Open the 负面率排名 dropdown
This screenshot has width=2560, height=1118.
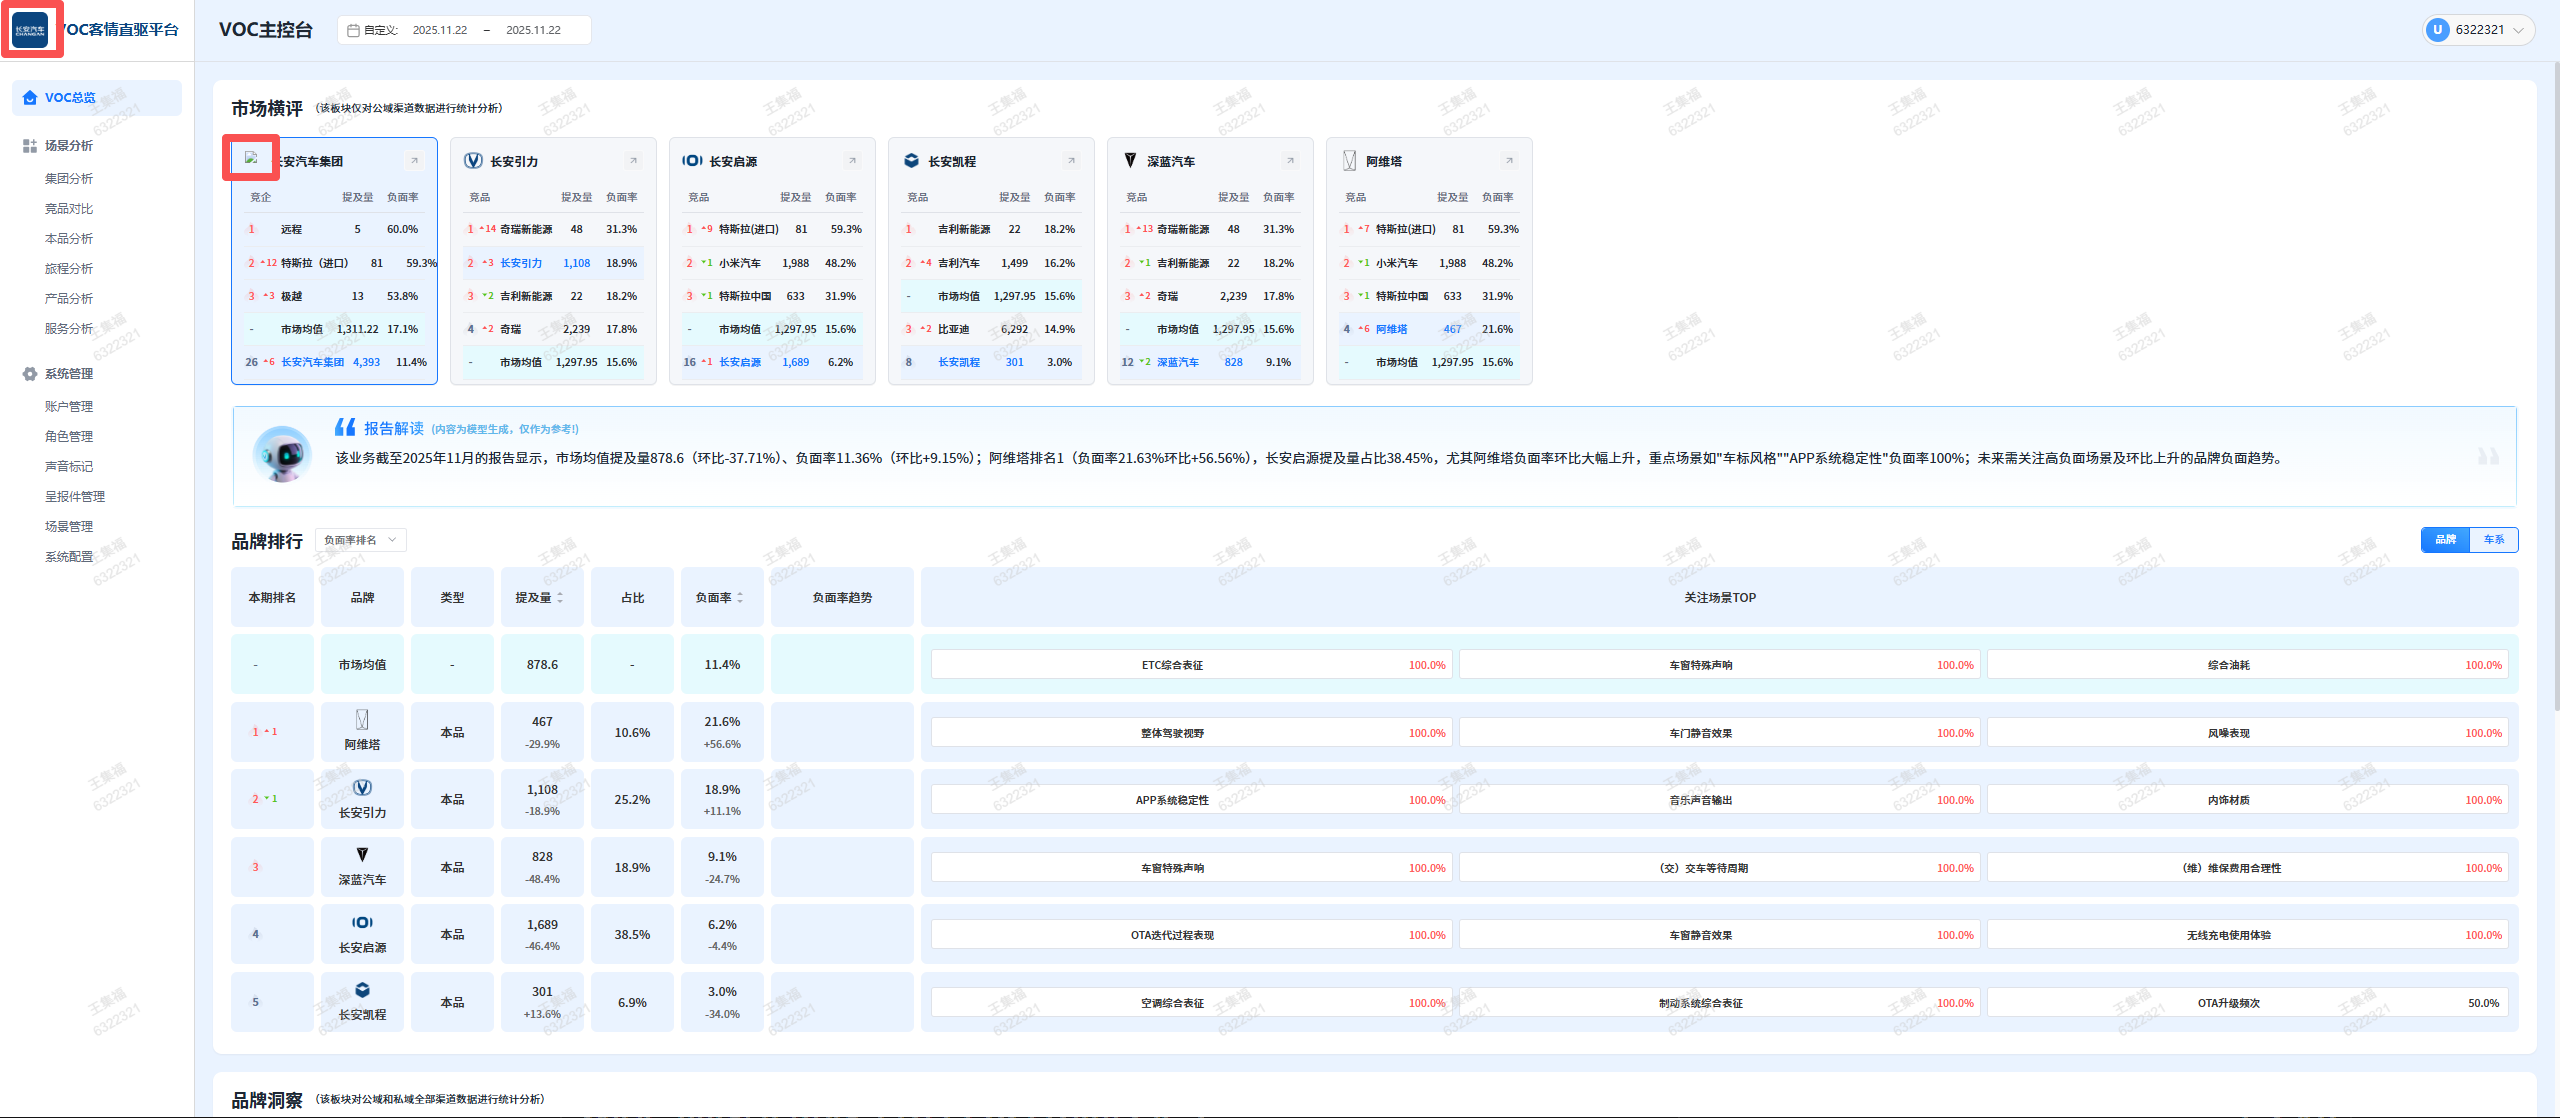pos(360,540)
